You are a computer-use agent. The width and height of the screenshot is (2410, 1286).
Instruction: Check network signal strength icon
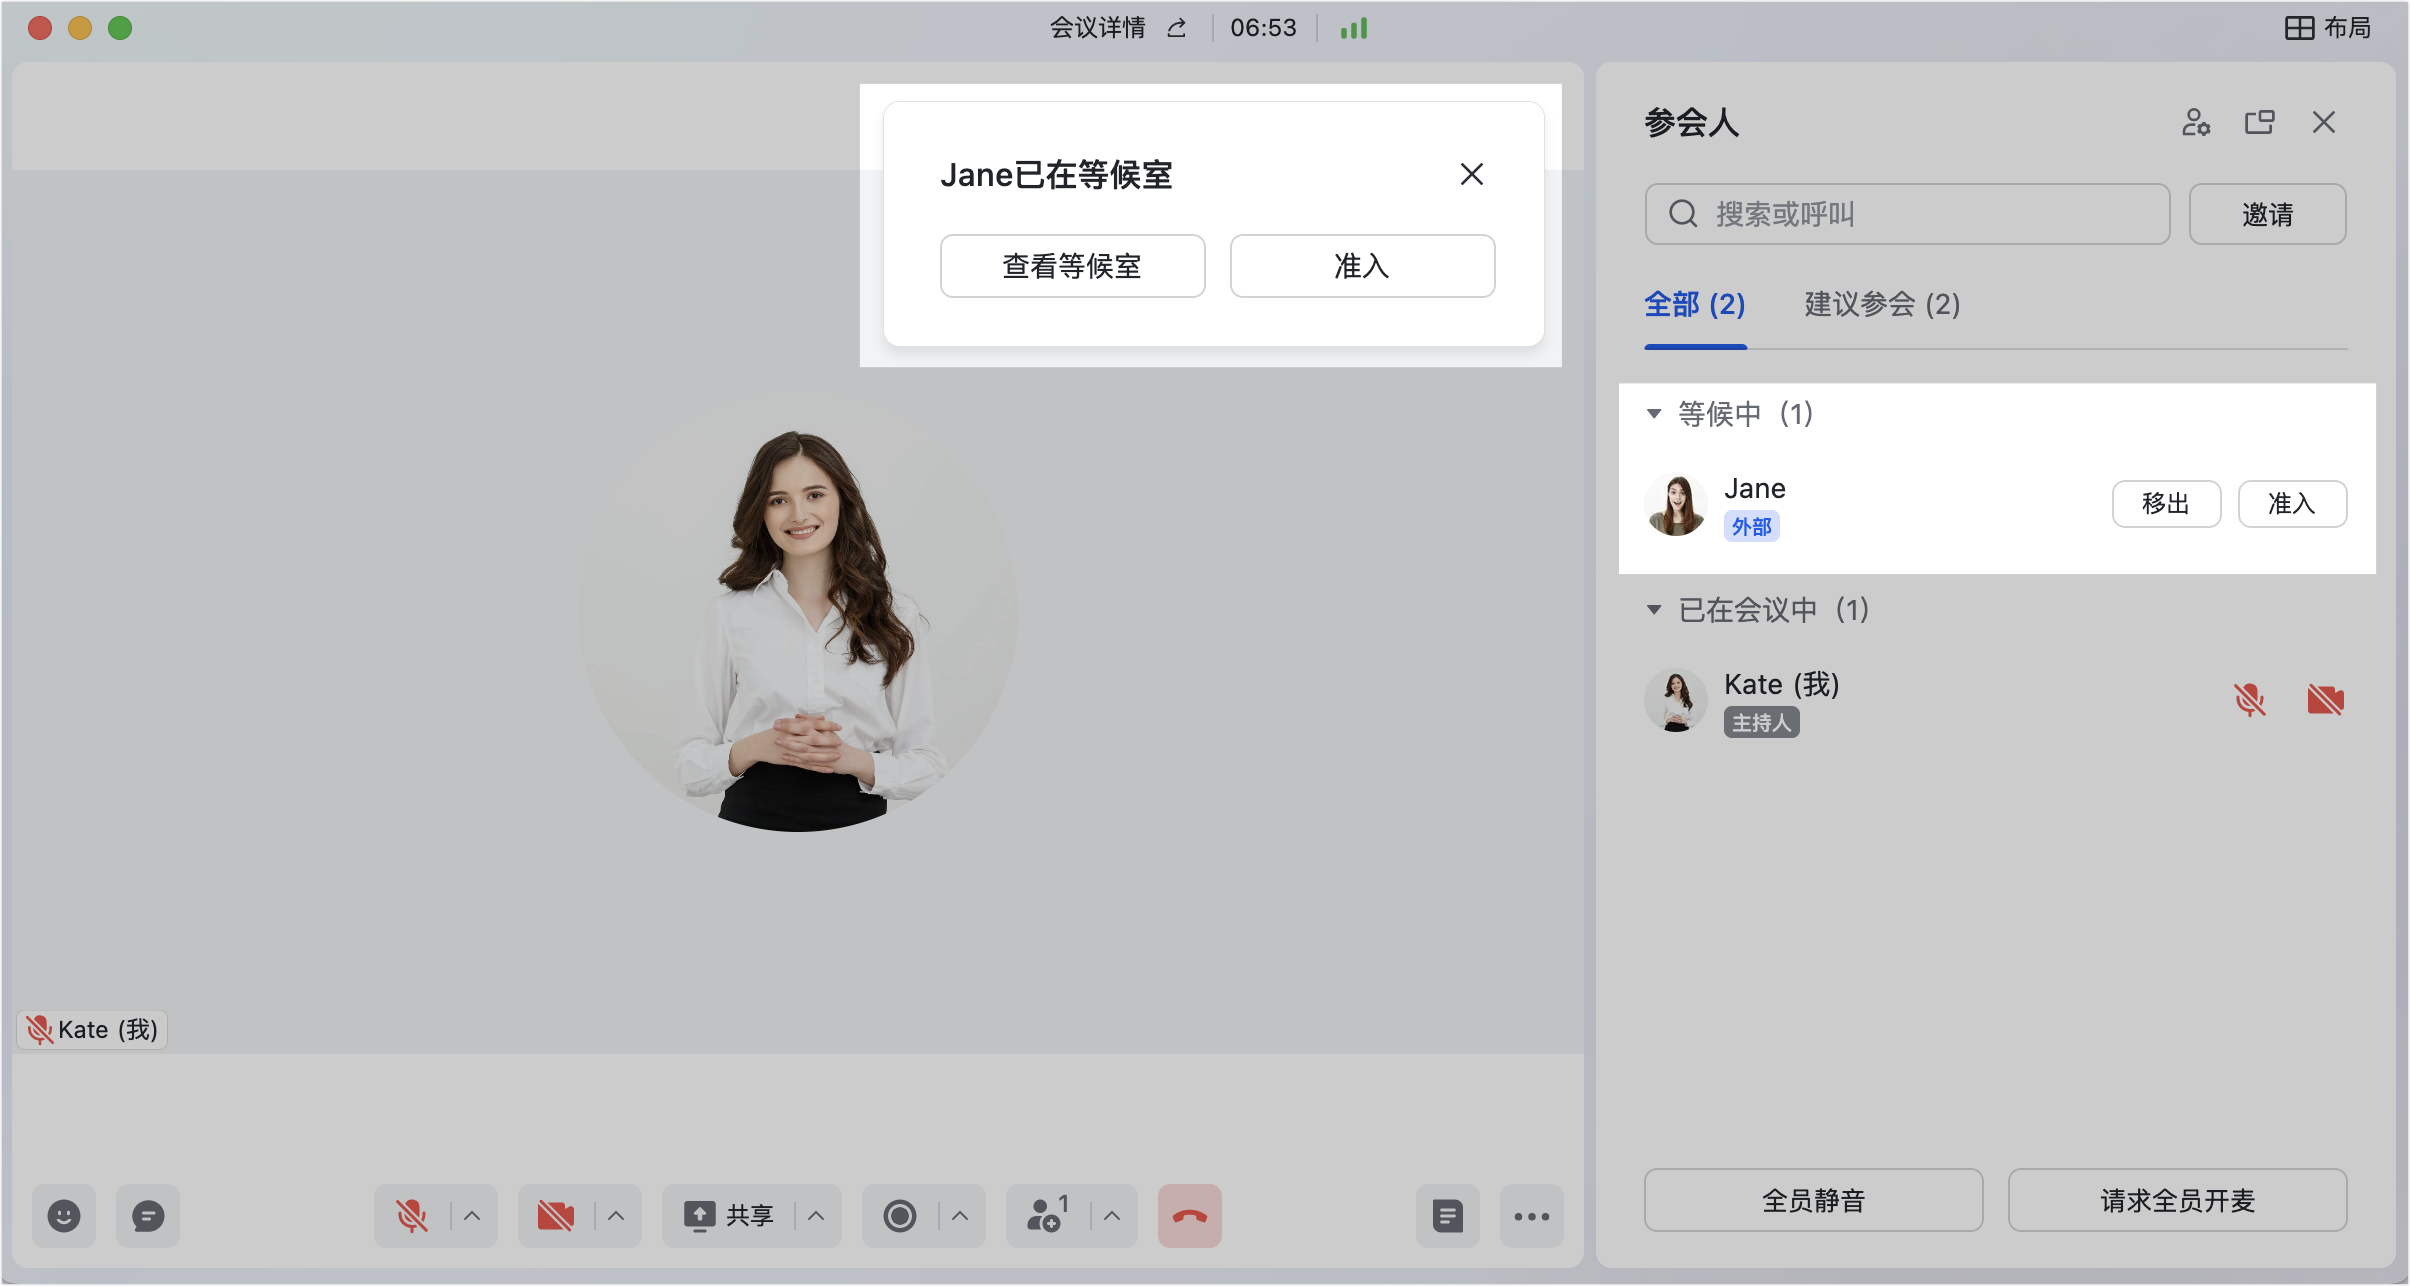click(x=1354, y=28)
